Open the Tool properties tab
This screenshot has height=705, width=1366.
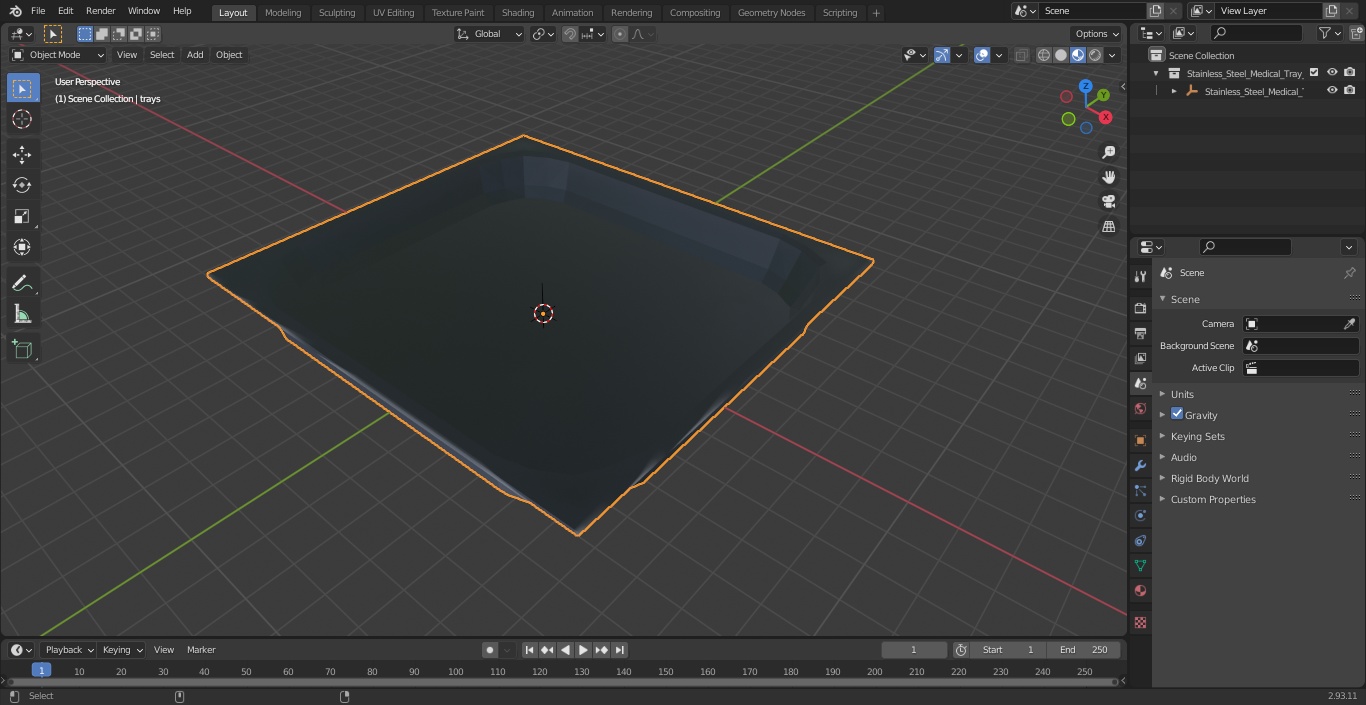tap(1140, 277)
